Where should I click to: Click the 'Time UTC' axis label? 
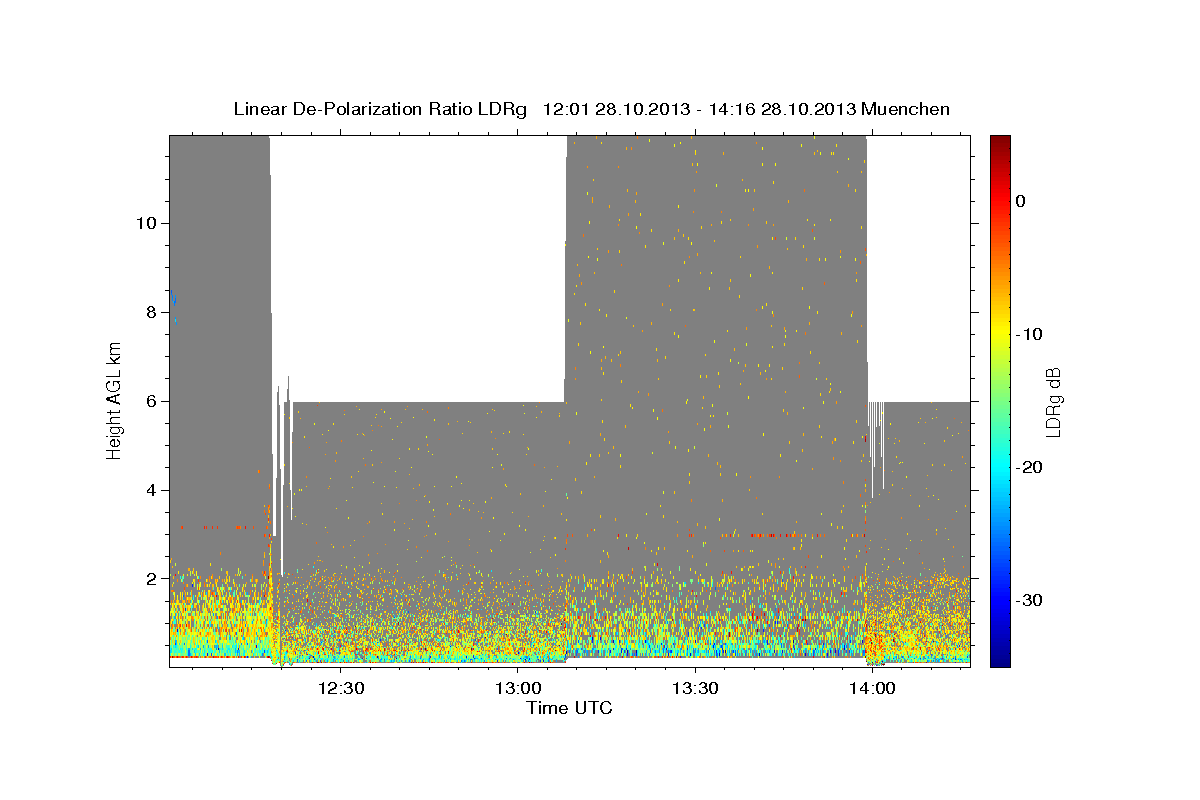point(569,708)
